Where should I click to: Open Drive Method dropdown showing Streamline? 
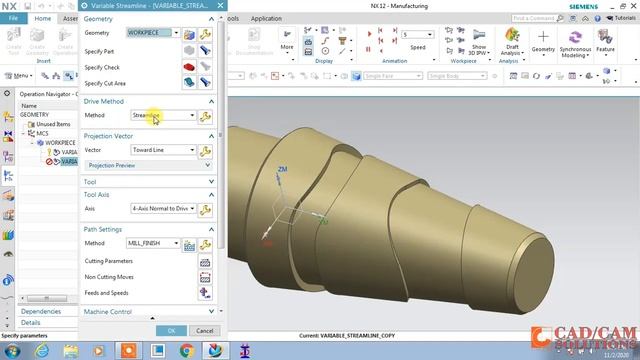tap(192, 115)
